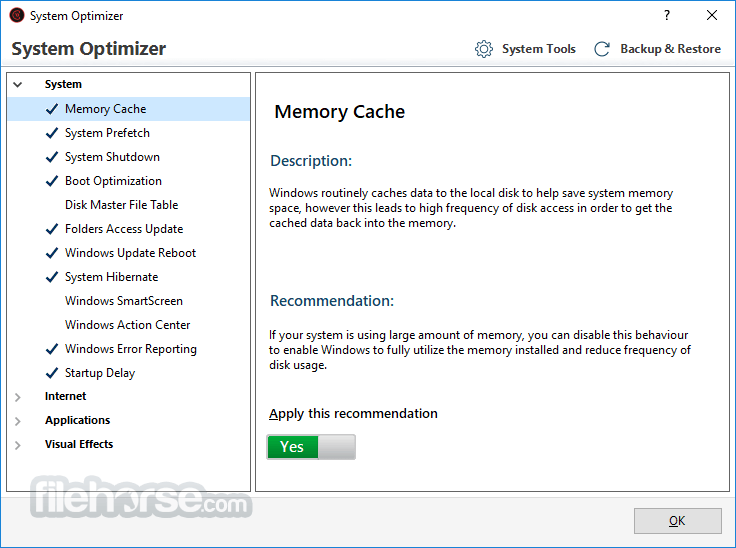Click the Memory Cache panel title
Screen dimensions: 736x548
pos(339,112)
